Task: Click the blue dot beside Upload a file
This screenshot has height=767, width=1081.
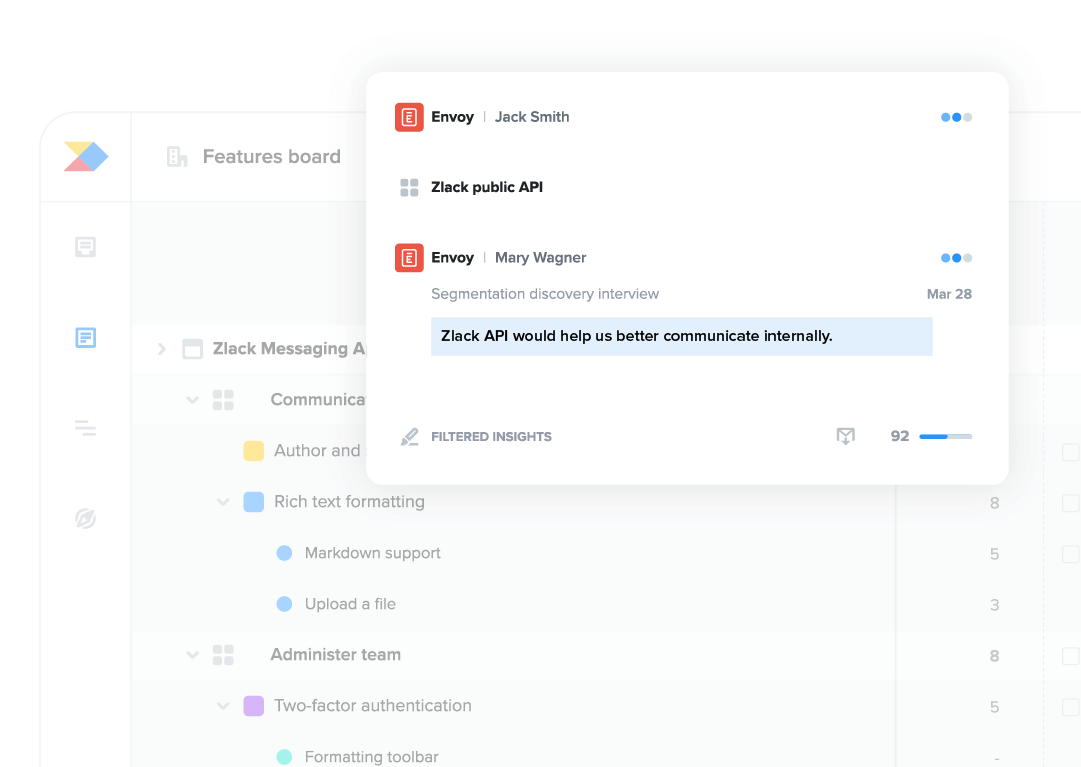Action: (284, 604)
